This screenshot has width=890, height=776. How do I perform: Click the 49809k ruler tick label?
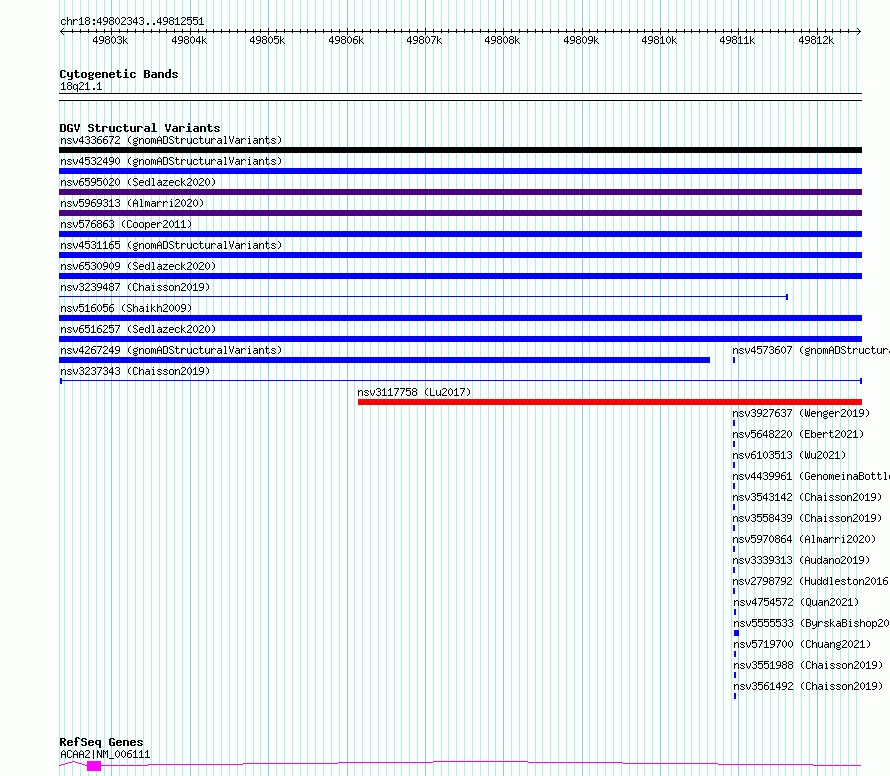581,40
